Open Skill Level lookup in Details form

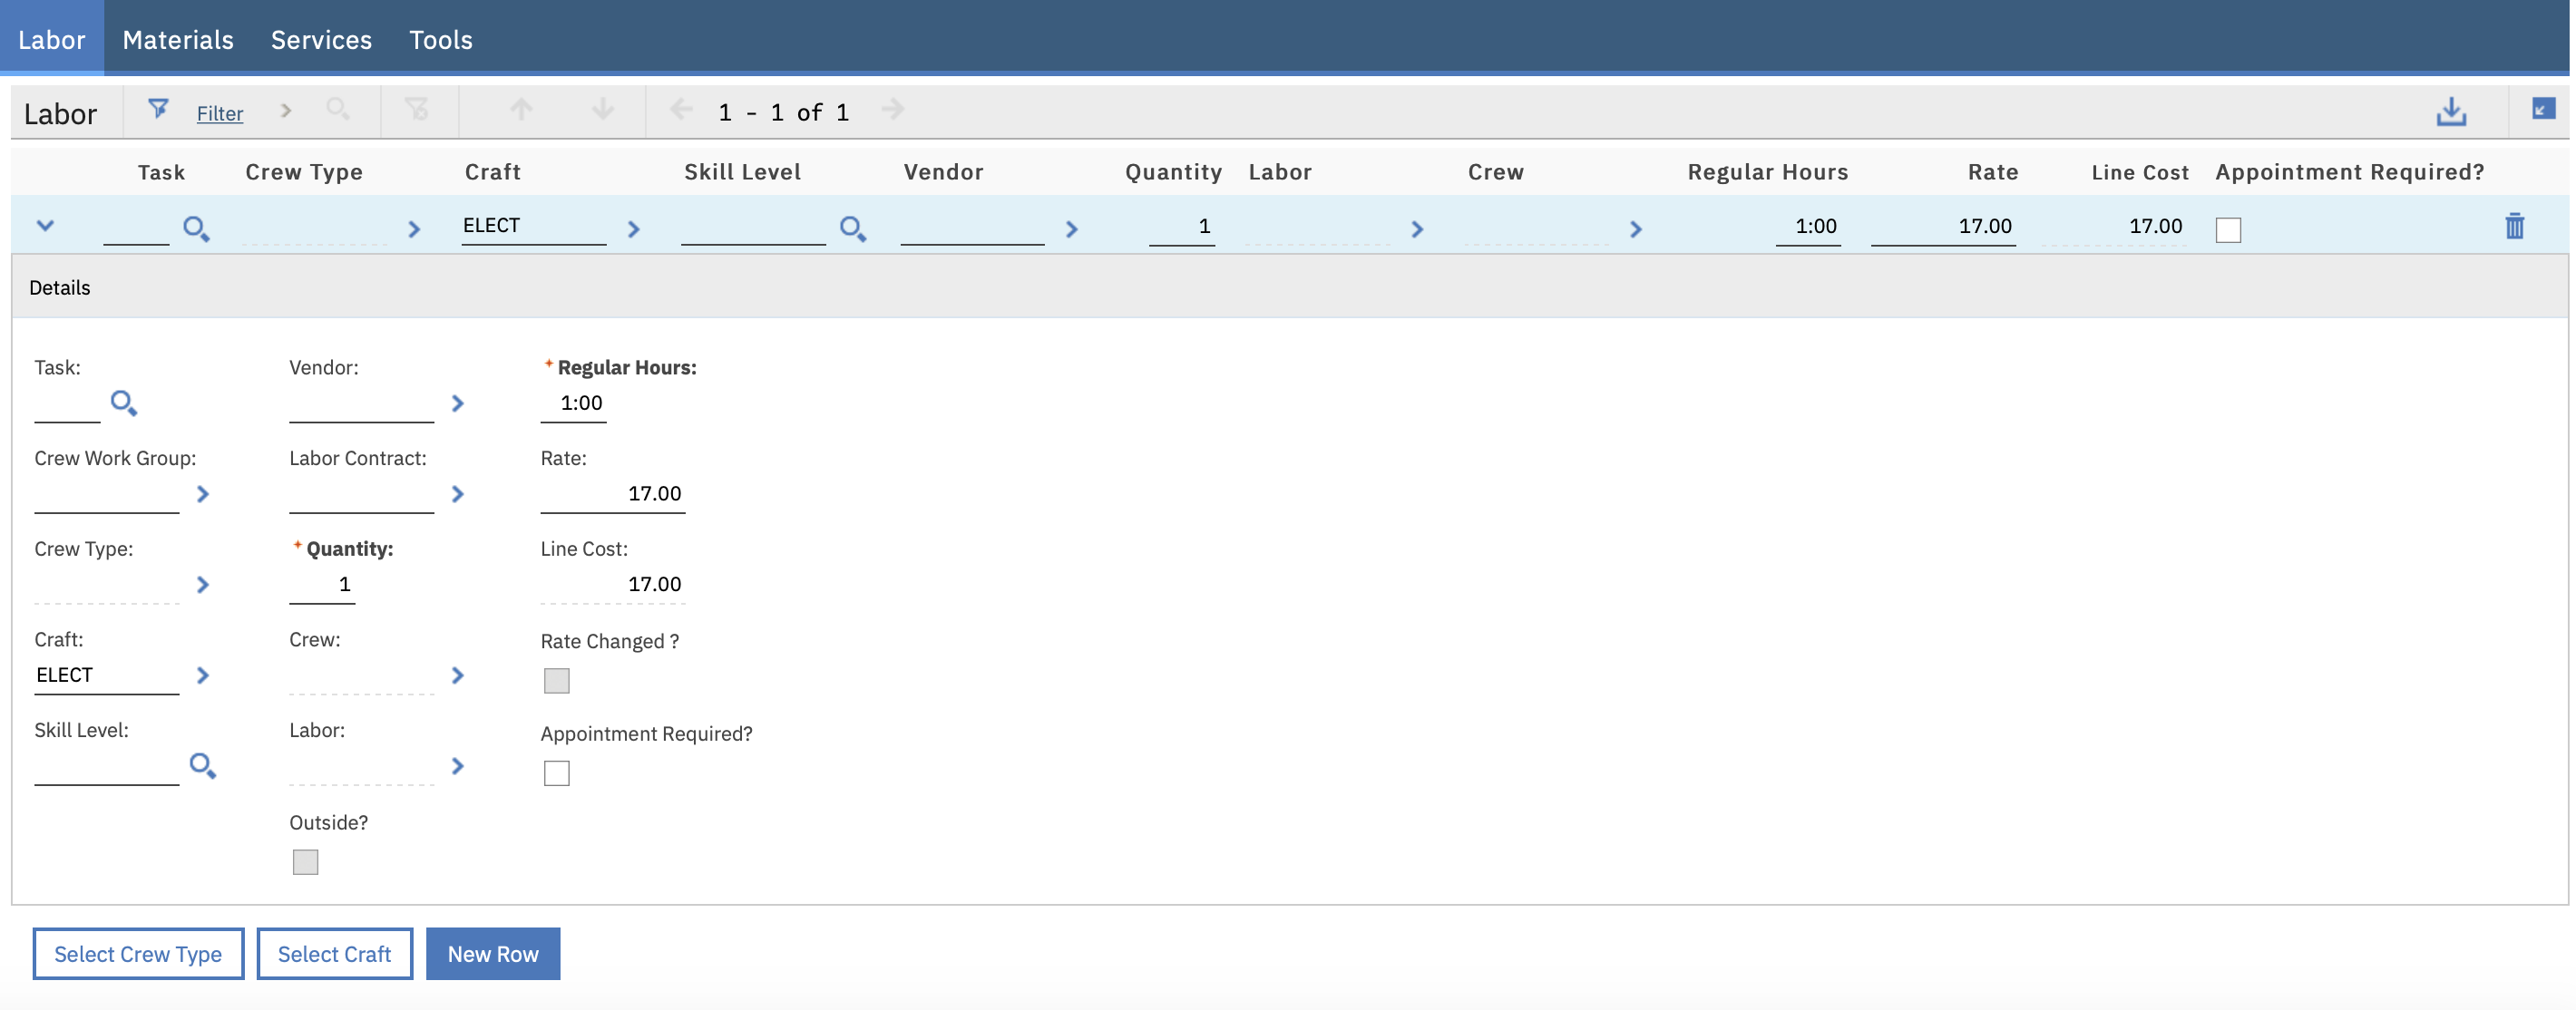point(202,766)
